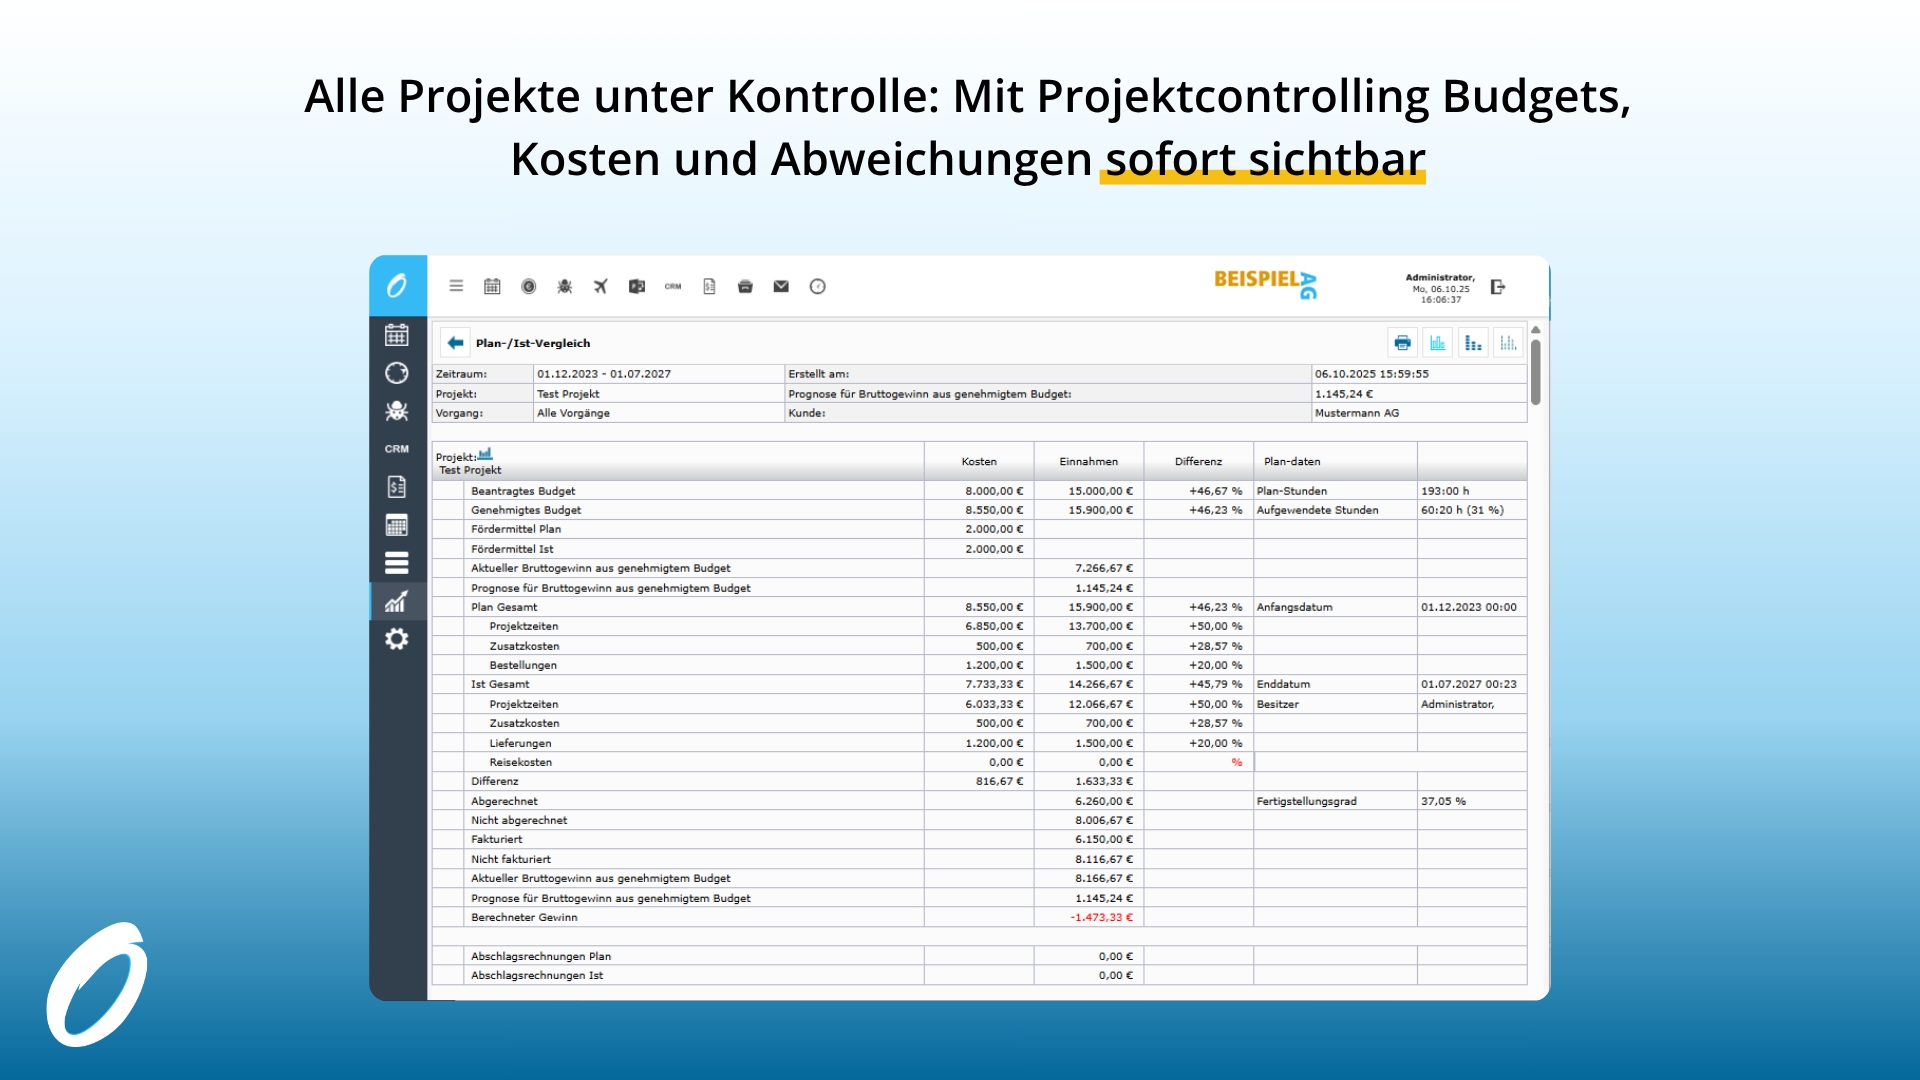Click small chart icon beside Projekt label
The height and width of the screenshot is (1080, 1920).
point(485,454)
